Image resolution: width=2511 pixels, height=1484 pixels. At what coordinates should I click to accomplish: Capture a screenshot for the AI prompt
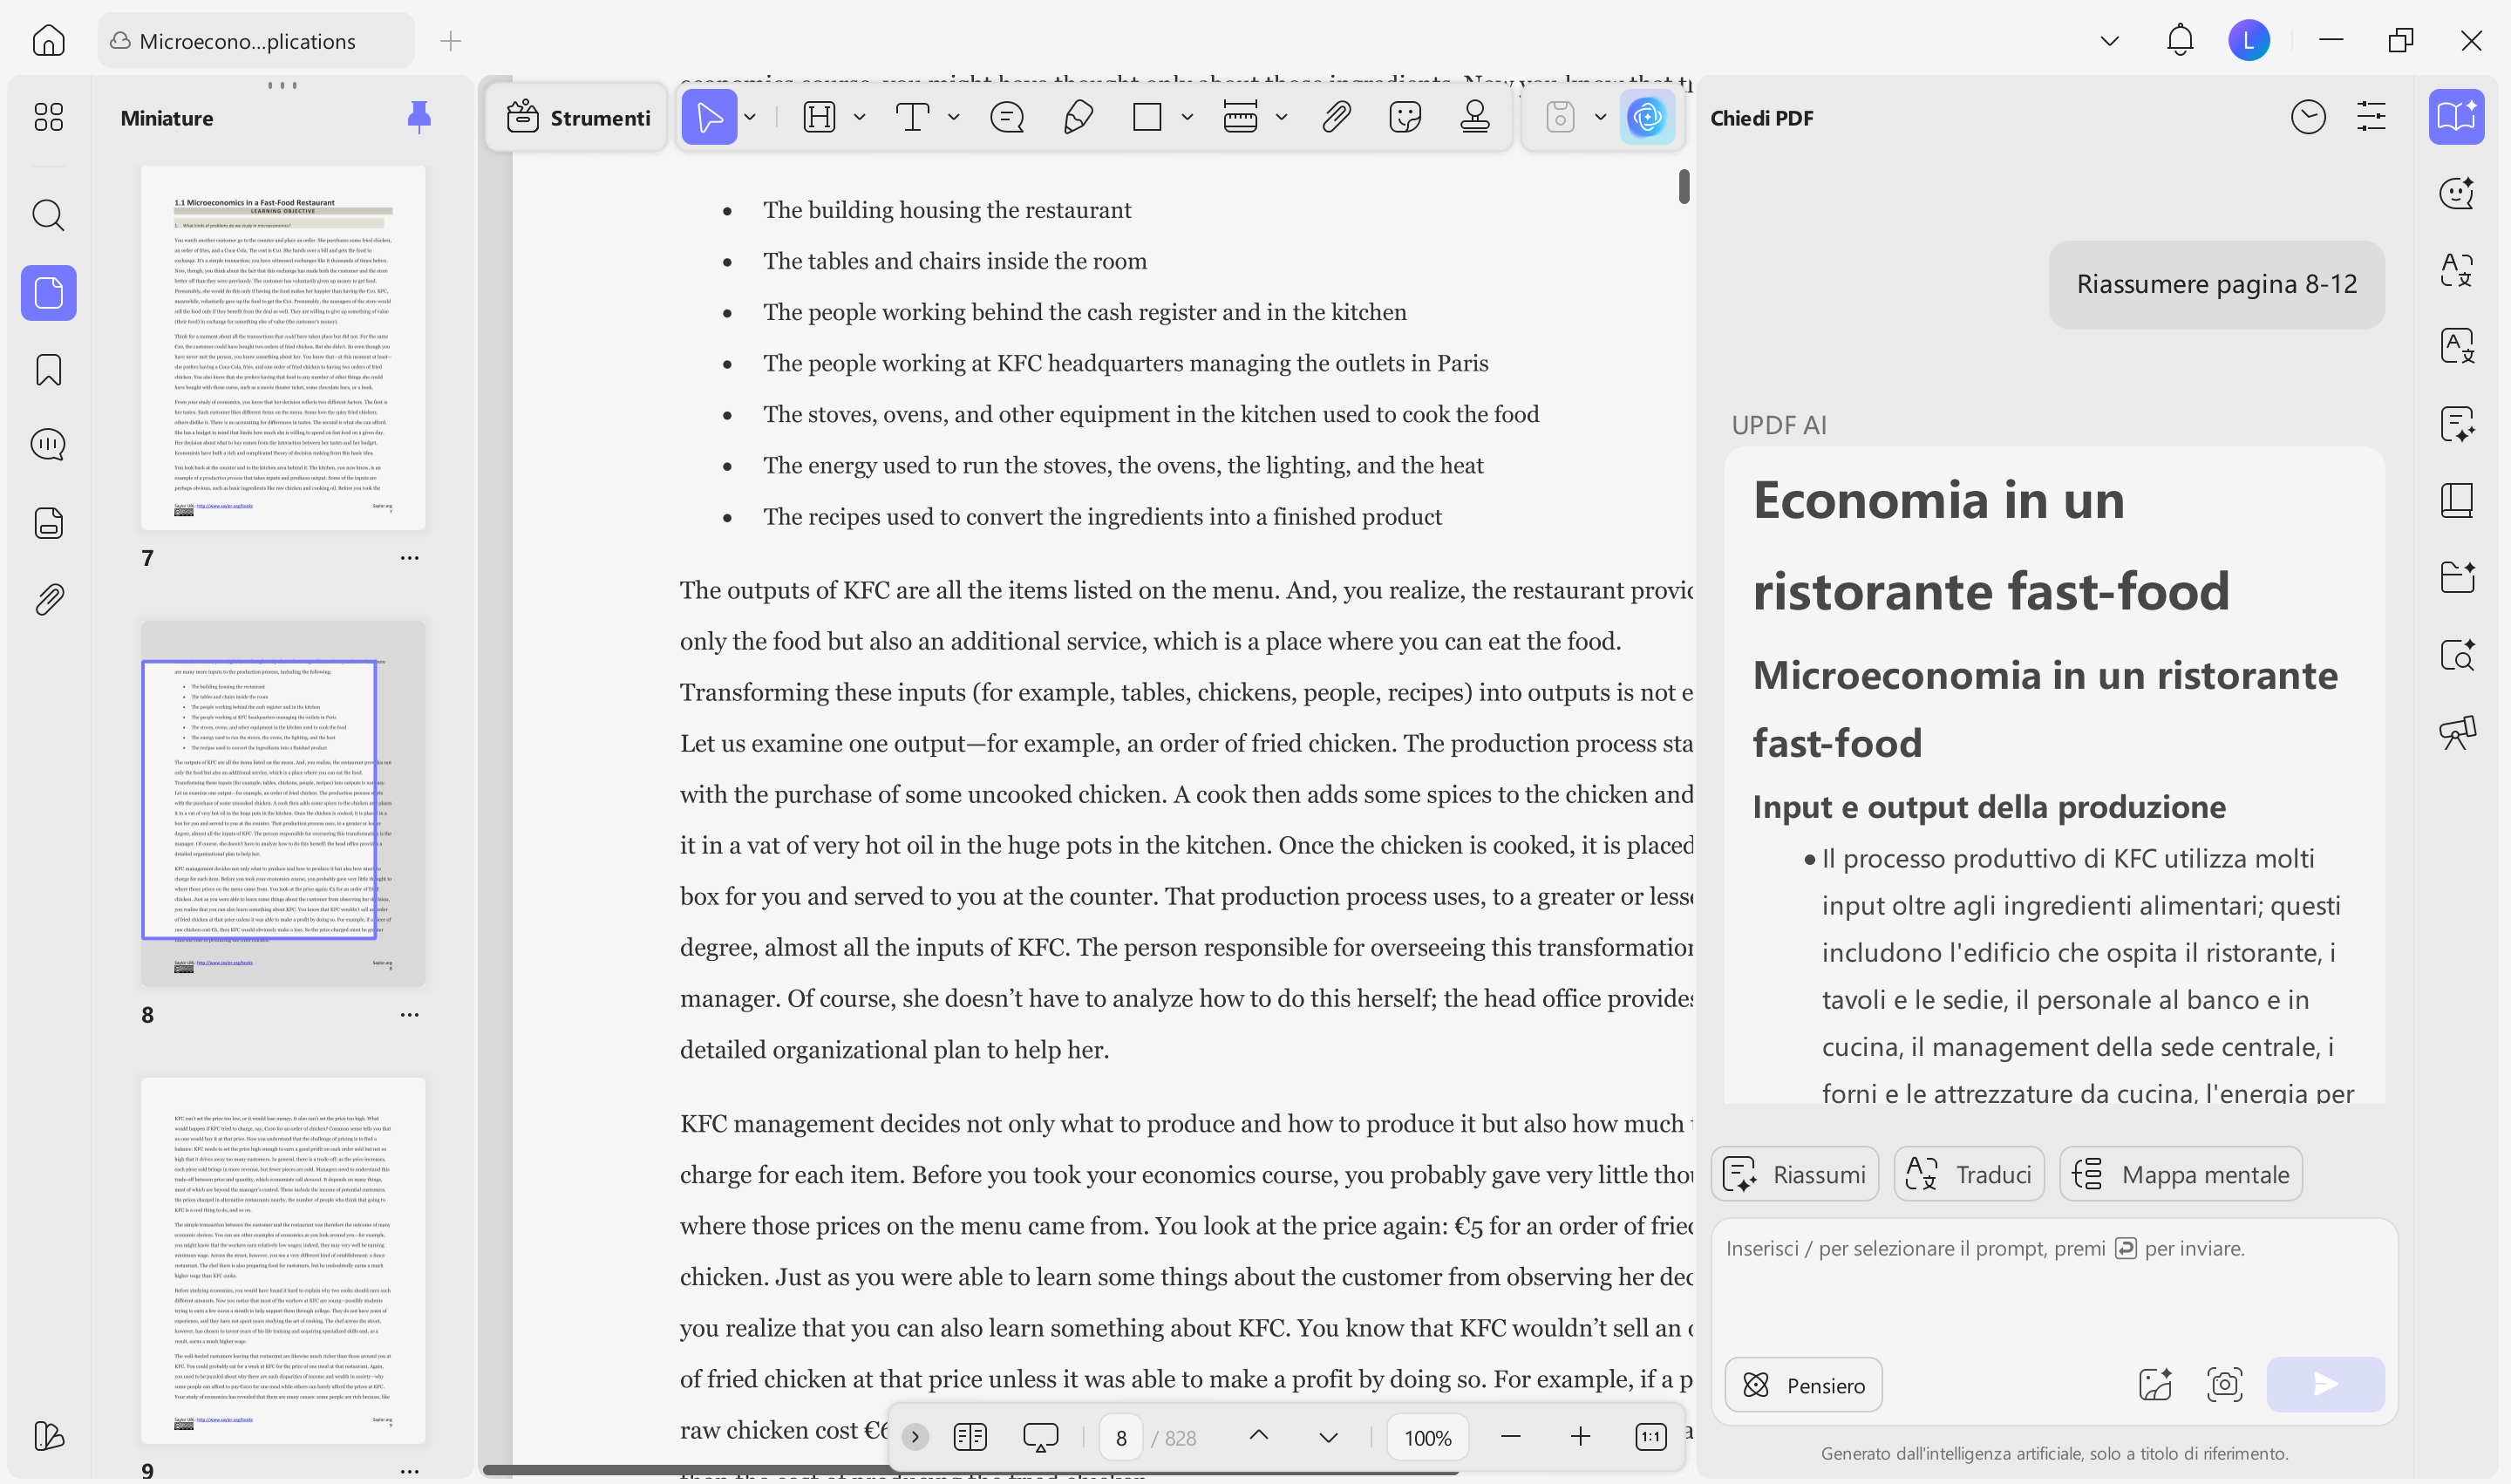[x=2224, y=1385]
